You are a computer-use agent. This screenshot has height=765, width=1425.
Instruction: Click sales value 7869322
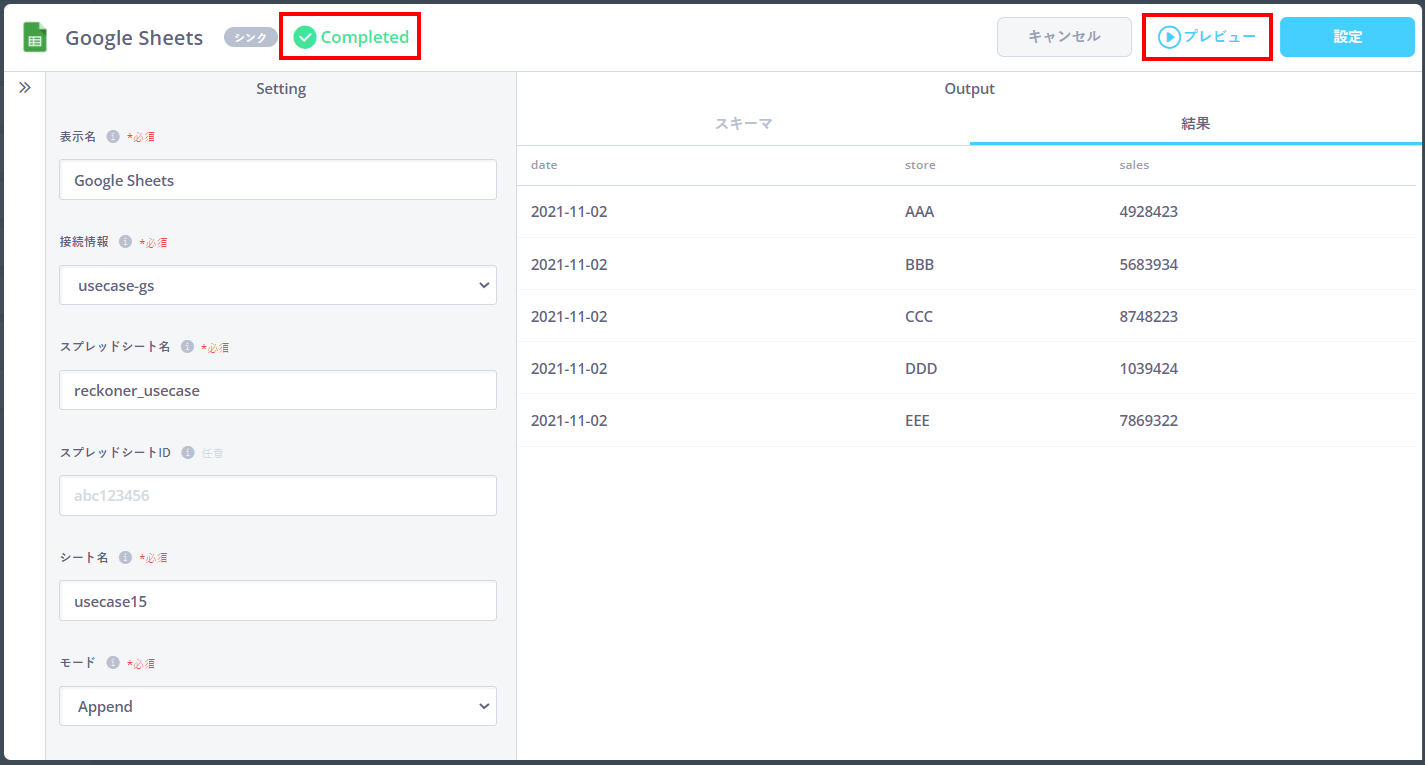click(x=1149, y=420)
